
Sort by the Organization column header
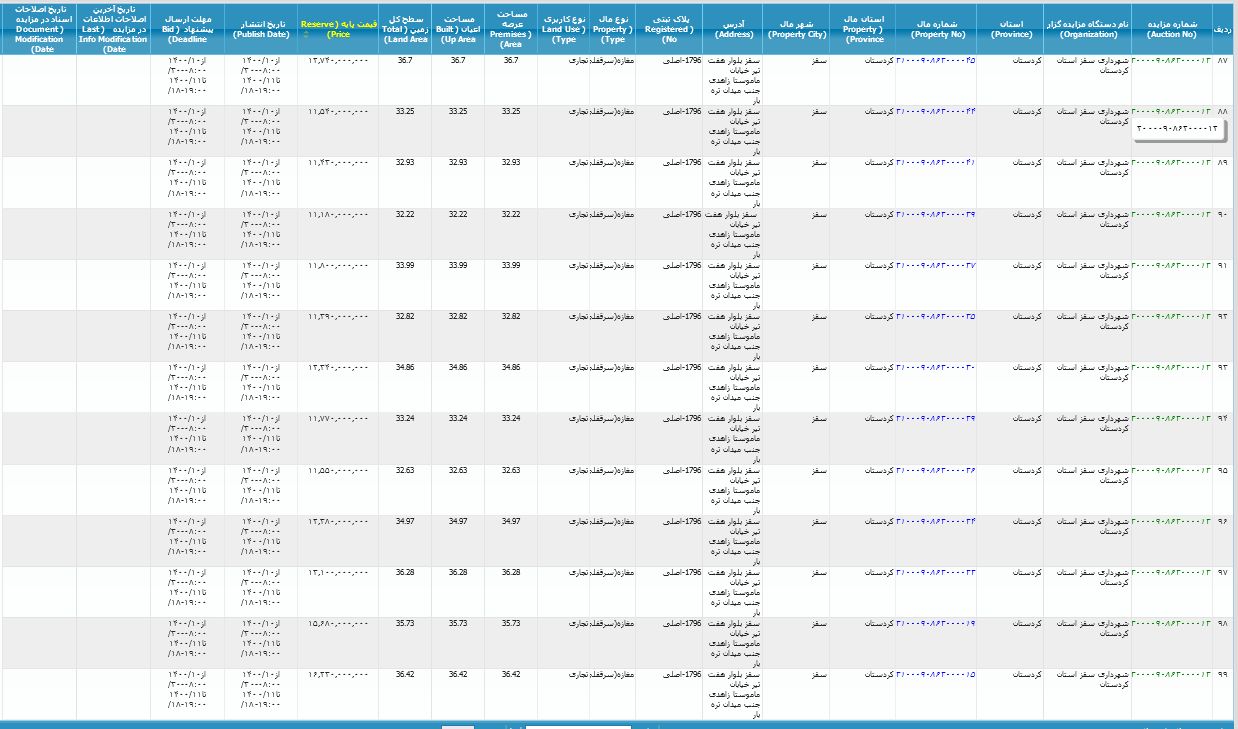1087,27
